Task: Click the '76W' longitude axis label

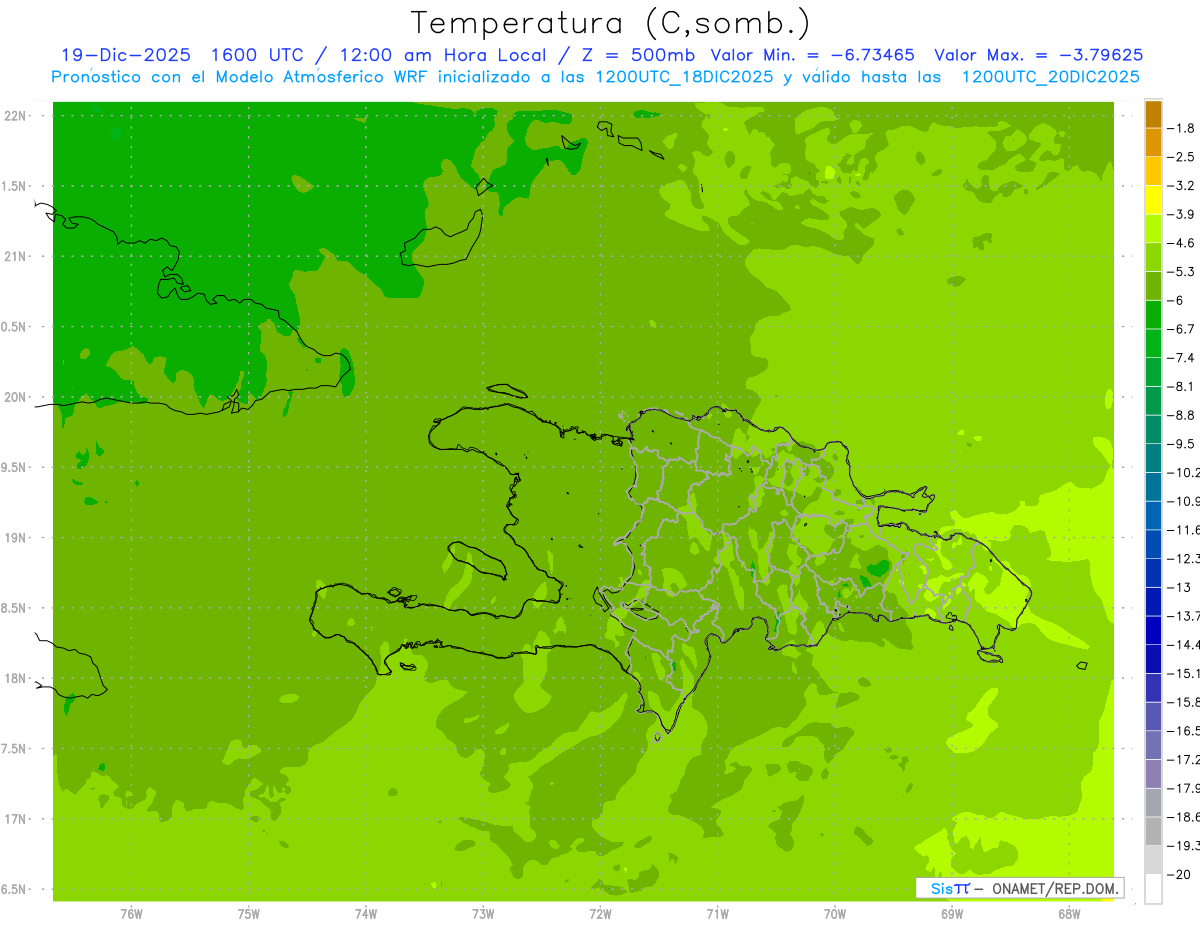Action: click(131, 914)
